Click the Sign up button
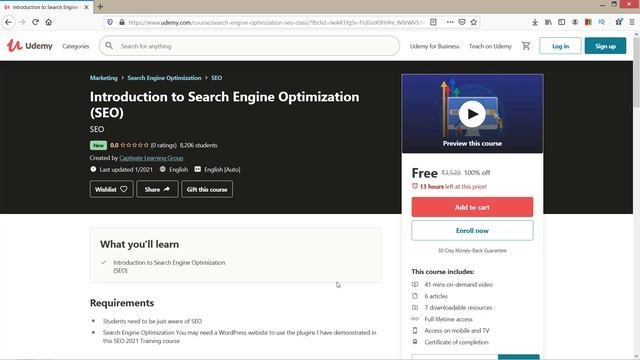This screenshot has height=360, width=640. click(605, 46)
